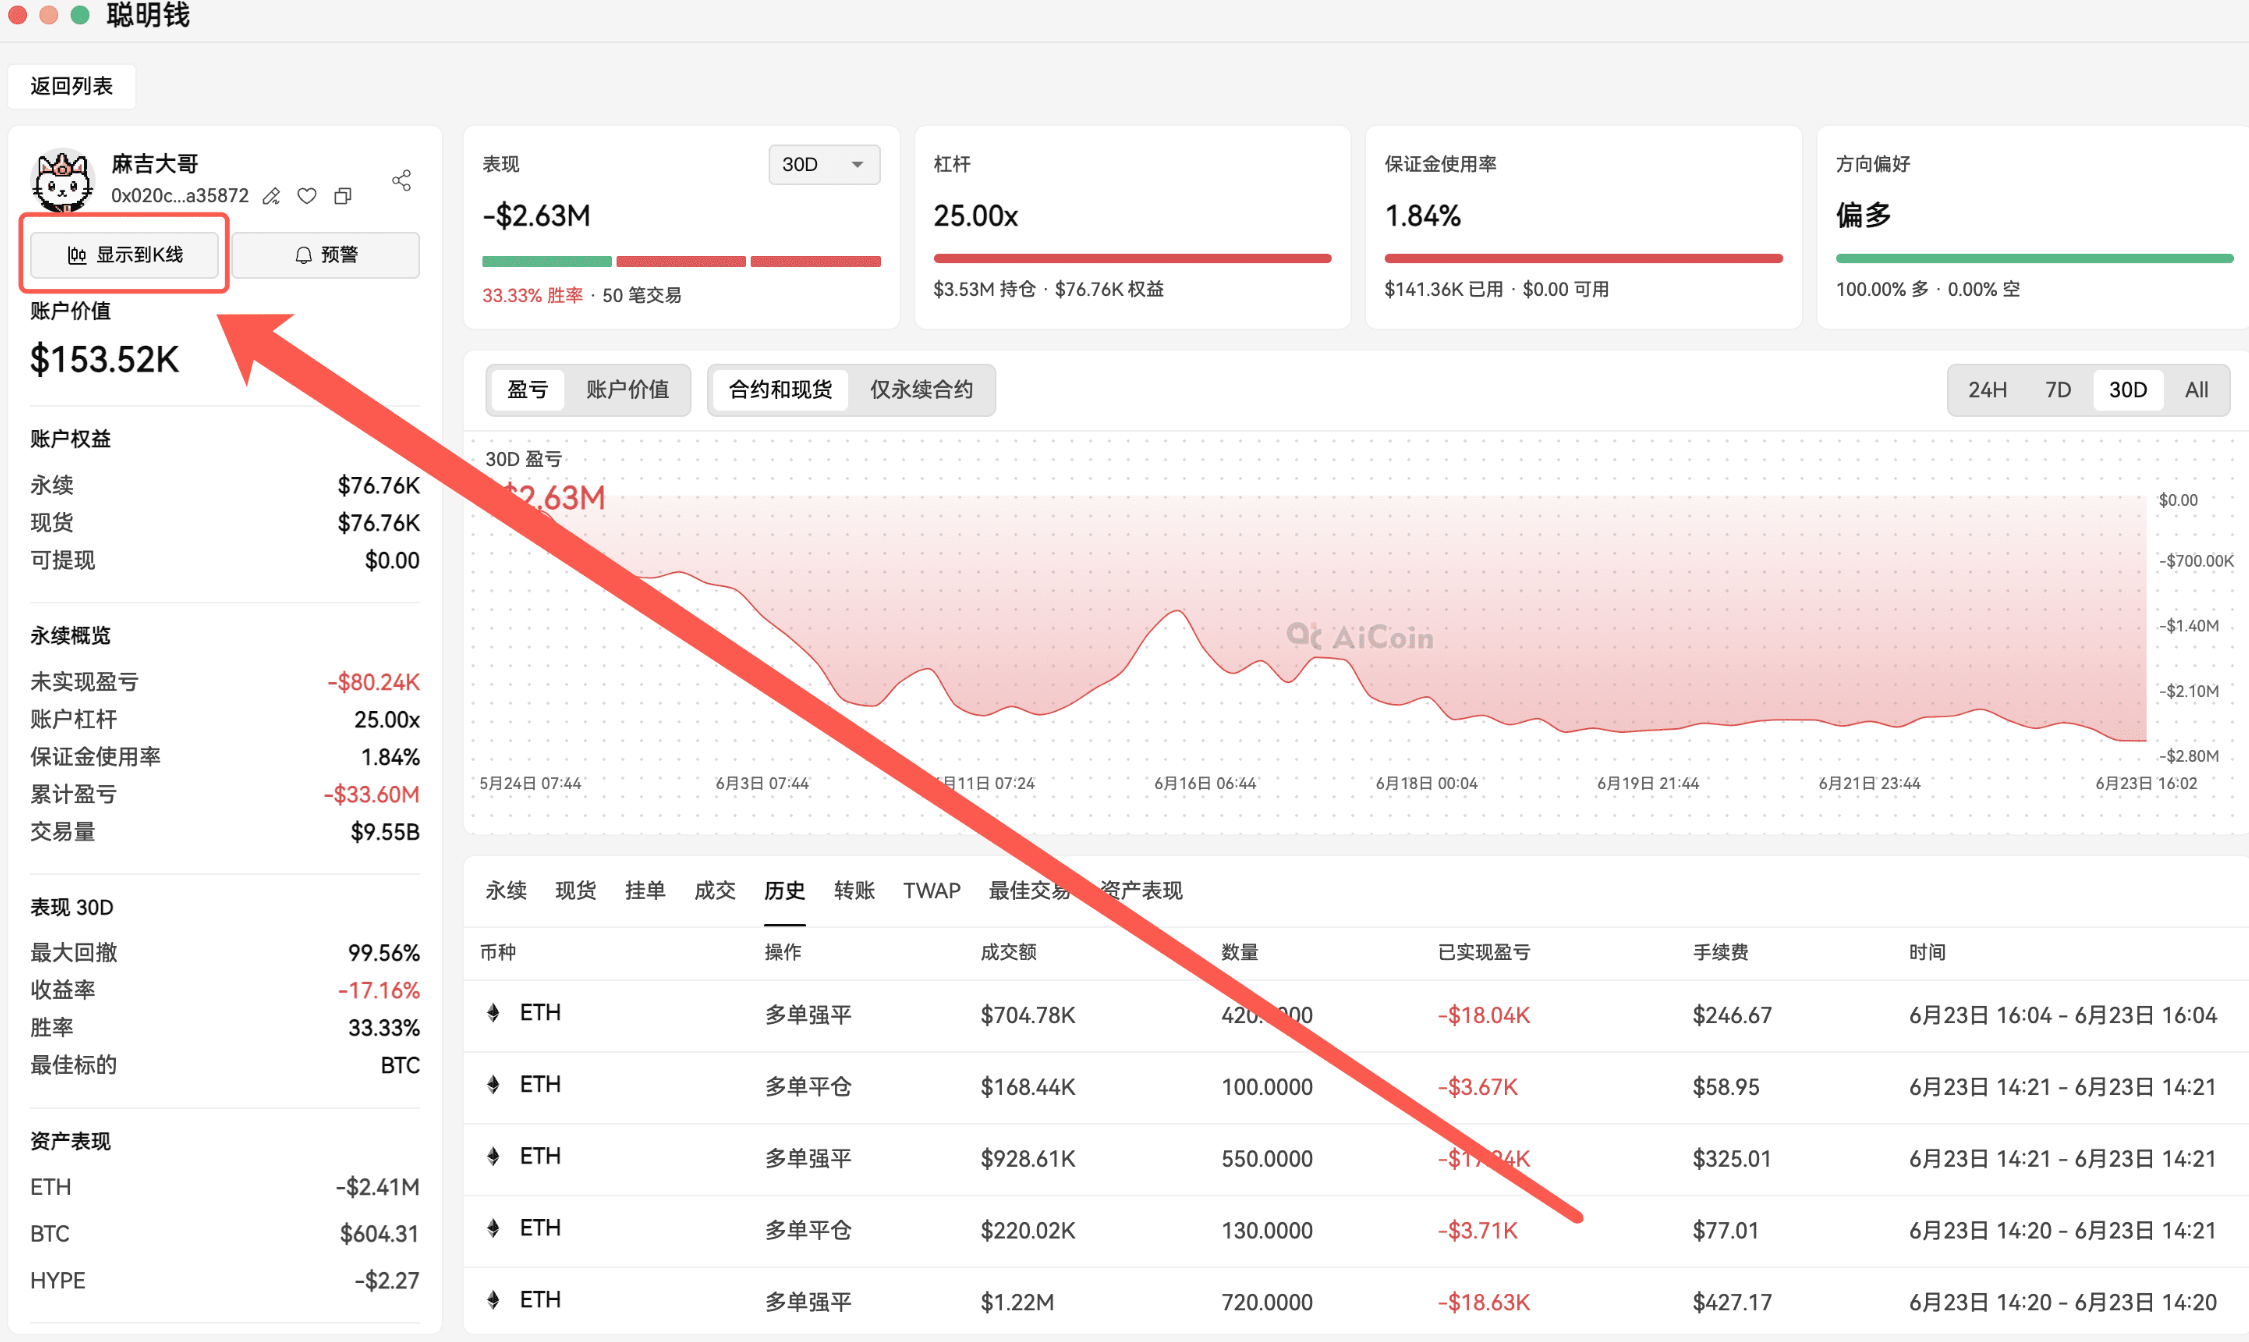Open the share icon for 麻吉大哥
Image resolution: width=2249 pixels, height=1342 pixels.
tap(402, 180)
